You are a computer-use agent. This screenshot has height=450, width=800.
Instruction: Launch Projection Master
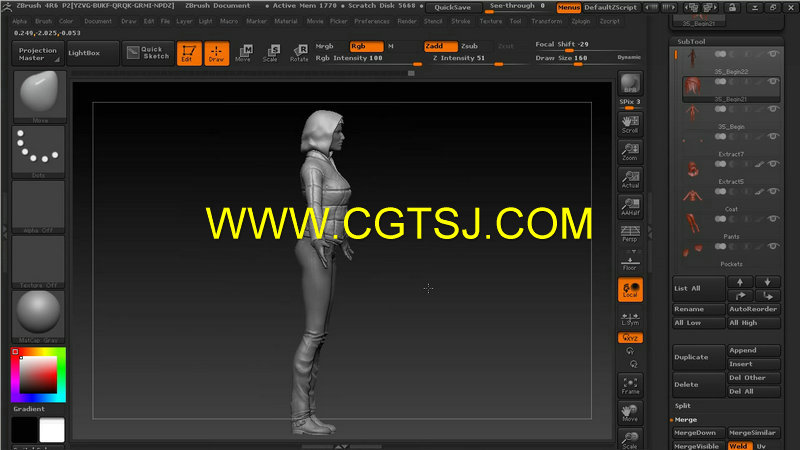pos(38,54)
